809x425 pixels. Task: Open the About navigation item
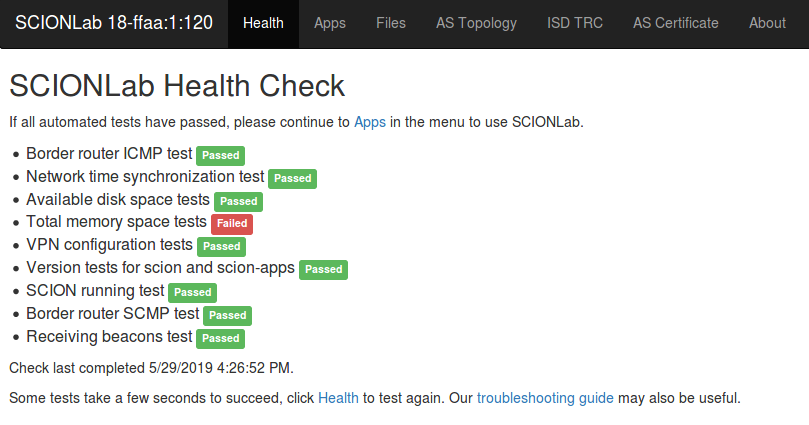pos(767,23)
